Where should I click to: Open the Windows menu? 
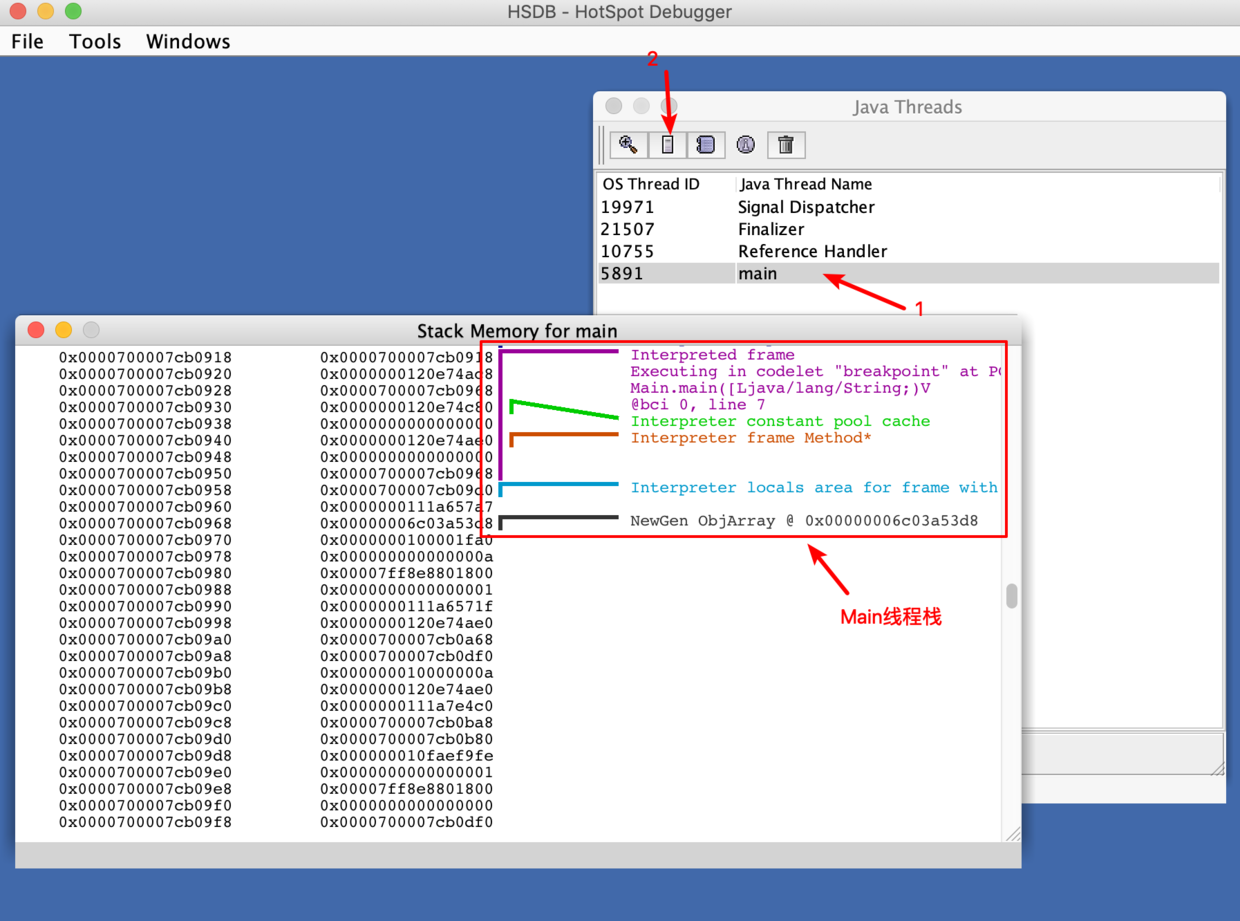pos(188,41)
